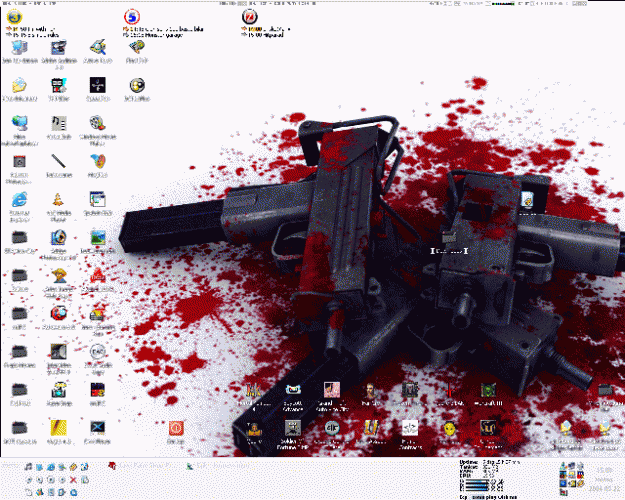Launch the red lifebuoy desktop shortcut
The width and height of the screenshot is (625, 500).
[59, 312]
